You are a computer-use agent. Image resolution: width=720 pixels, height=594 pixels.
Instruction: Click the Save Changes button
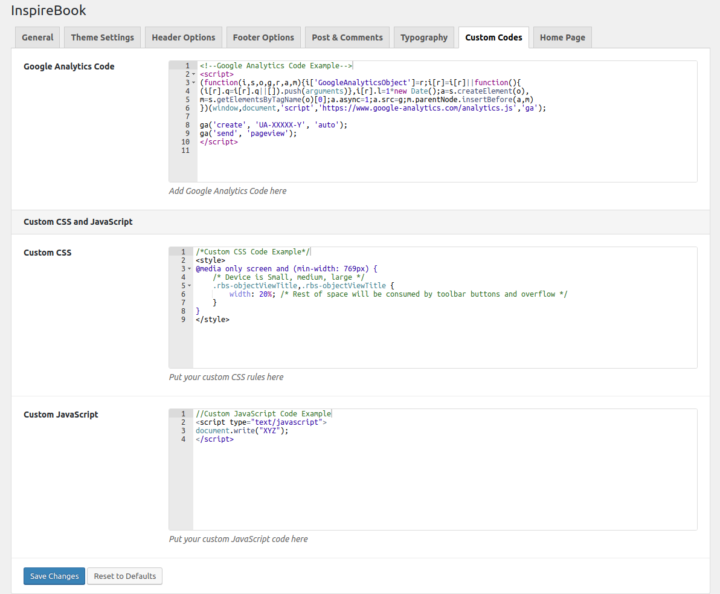[54, 576]
